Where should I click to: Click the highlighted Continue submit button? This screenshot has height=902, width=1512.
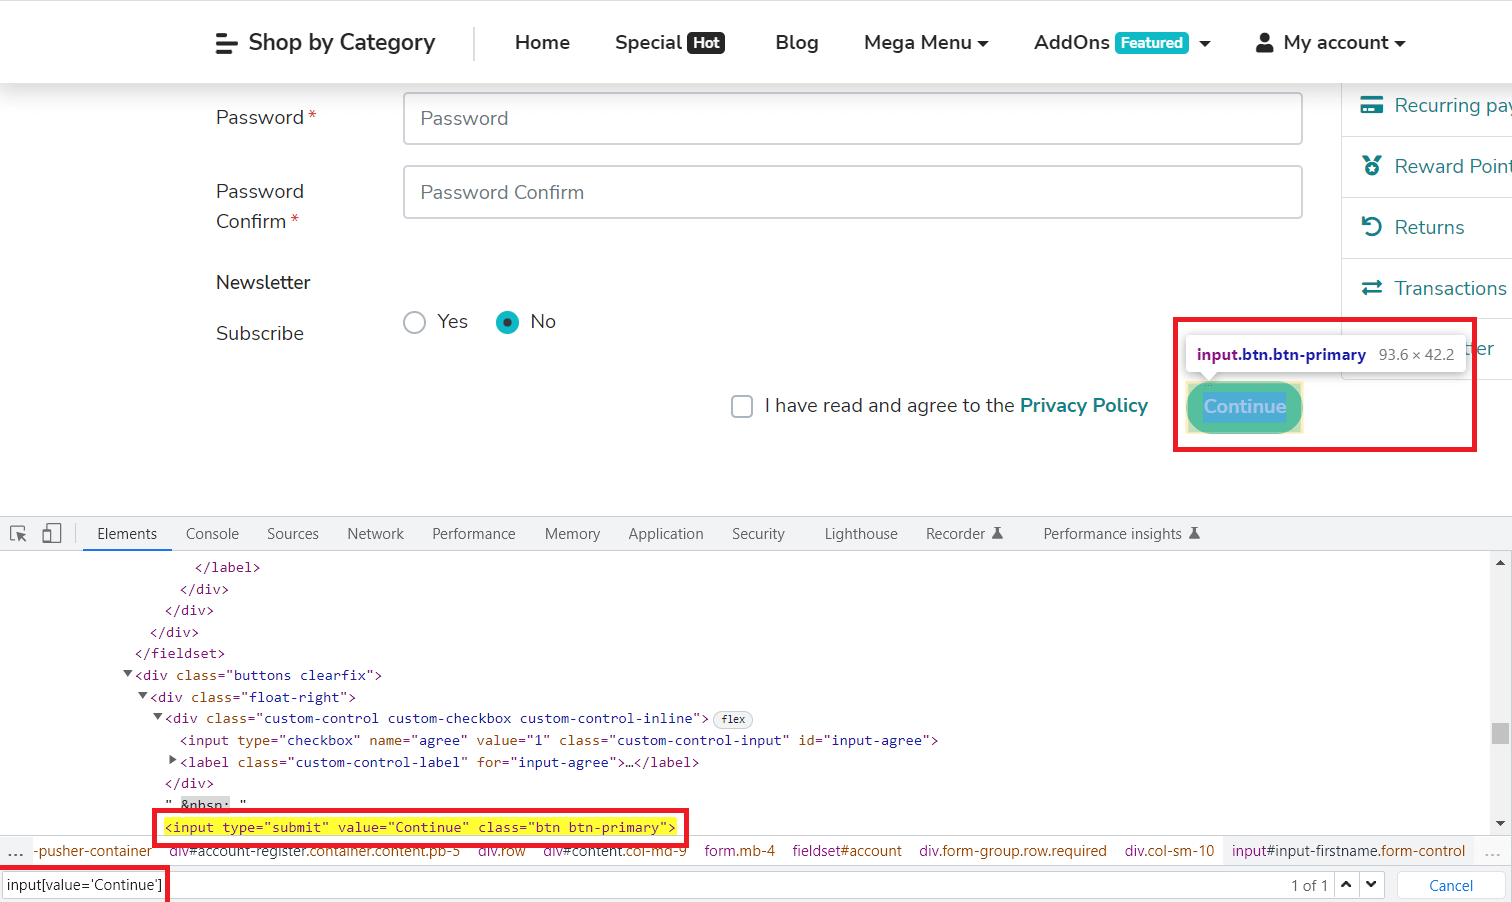tap(1244, 407)
